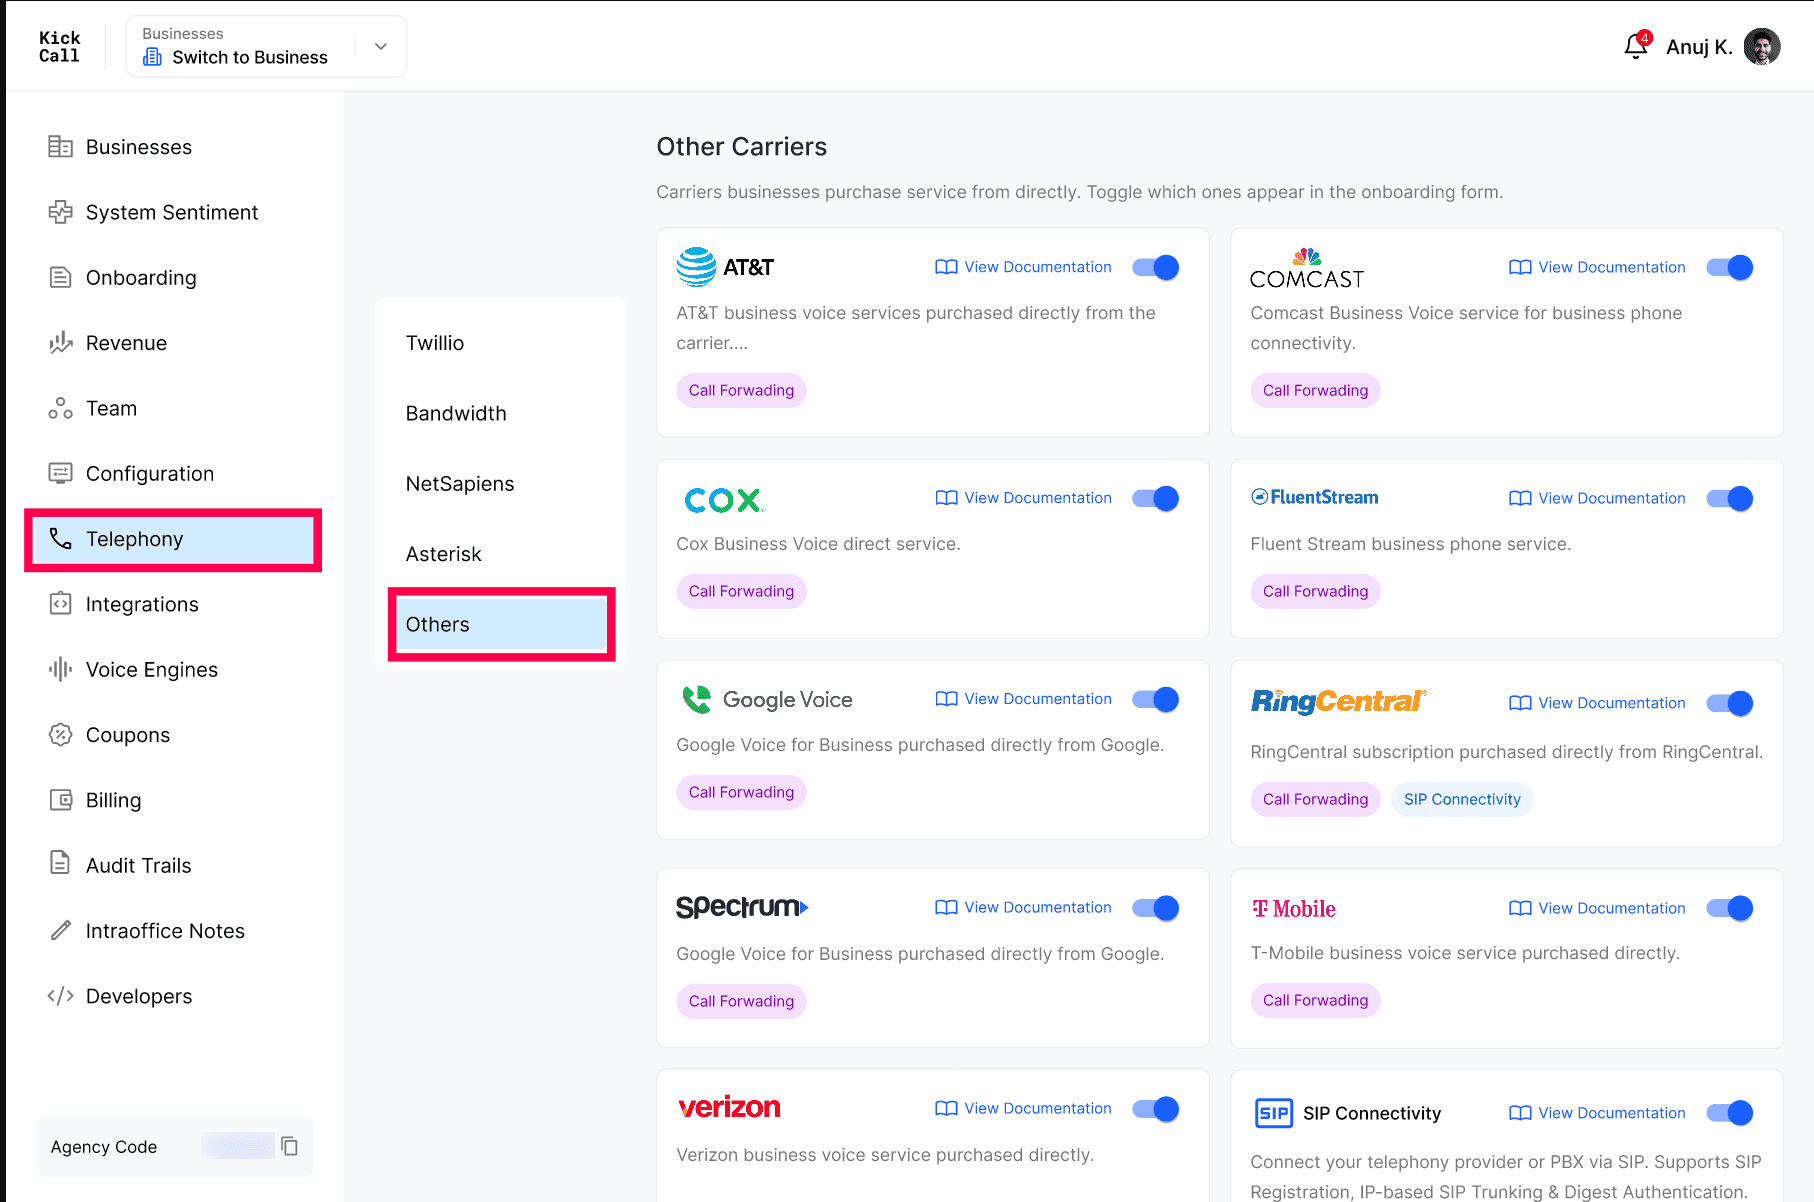Viewport: 1814px width, 1202px height.
Task: Click the RingCentral SIP Connectivity tag
Action: (1462, 799)
